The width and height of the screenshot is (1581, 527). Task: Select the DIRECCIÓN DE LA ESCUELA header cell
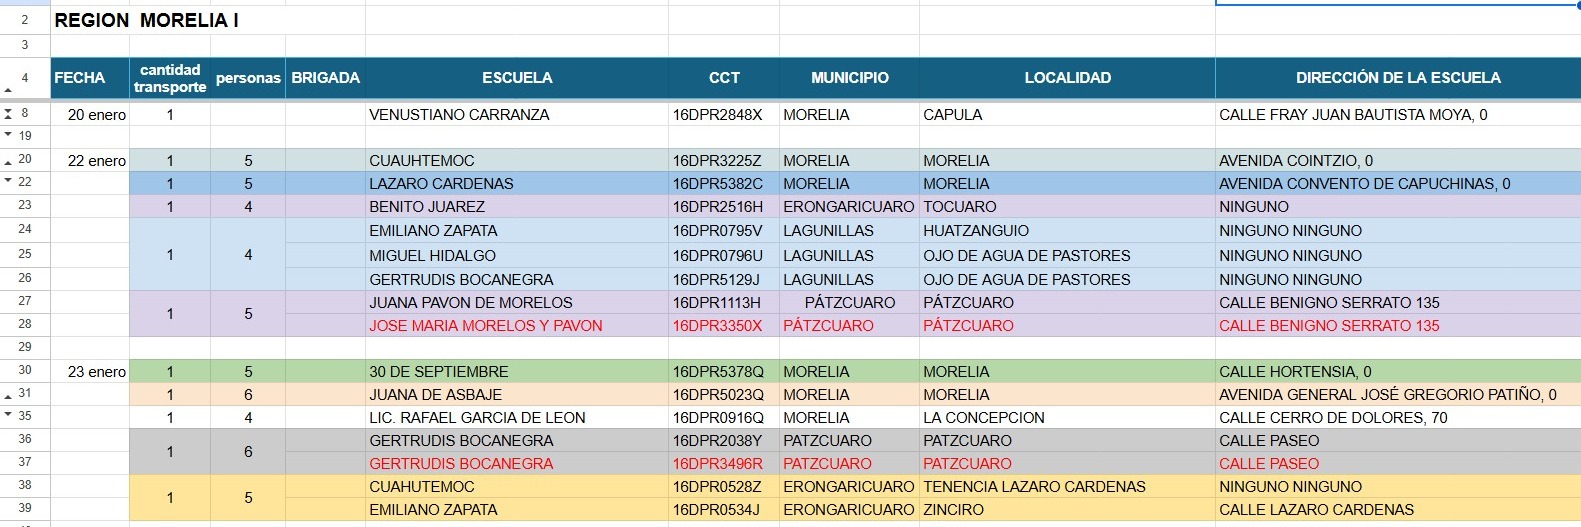pos(1397,78)
